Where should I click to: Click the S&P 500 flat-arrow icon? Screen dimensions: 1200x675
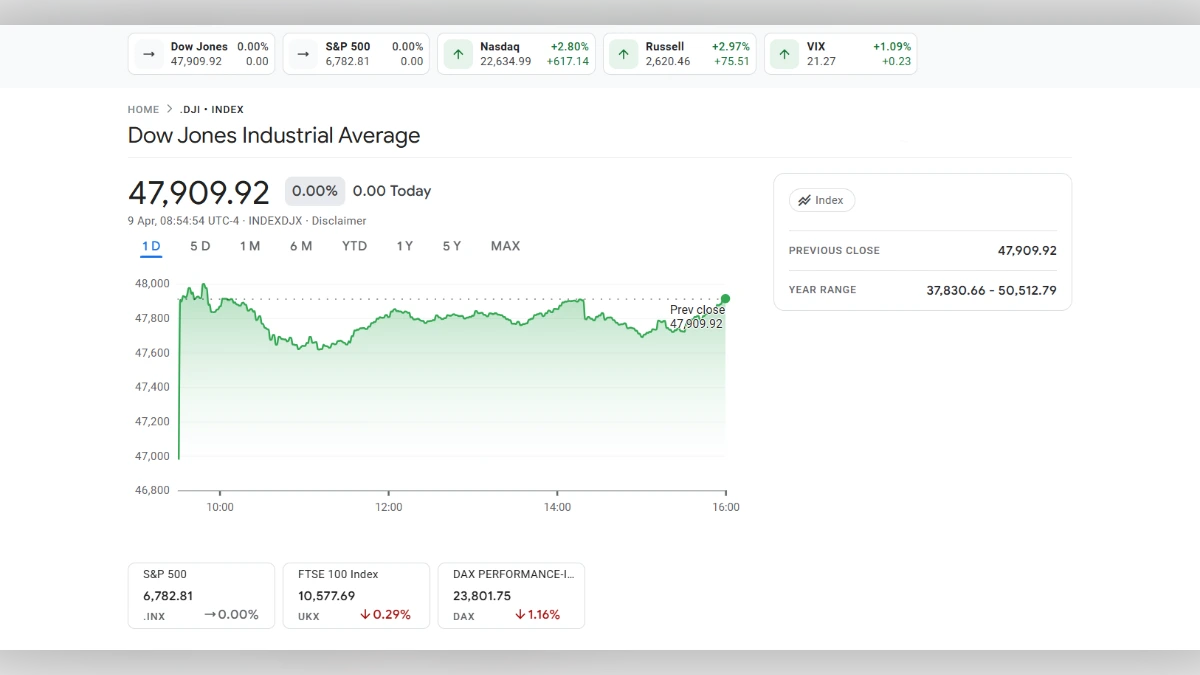click(x=302, y=54)
